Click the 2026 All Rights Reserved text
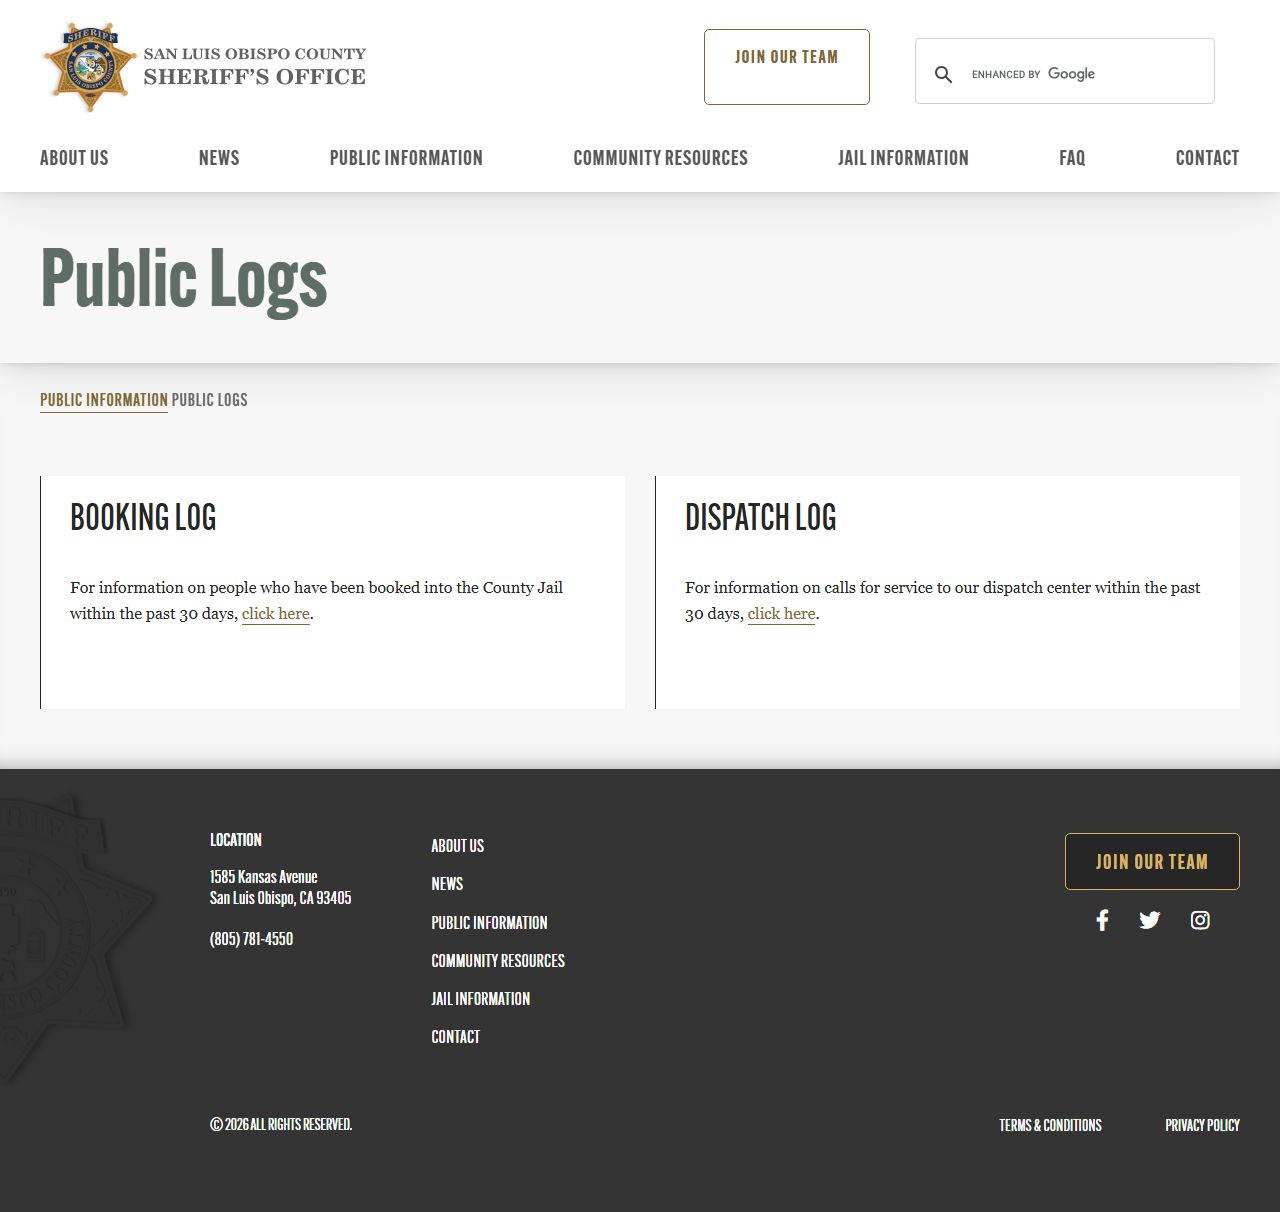This screenshot has width=1280, height=1212. (x=281, y=1124)
